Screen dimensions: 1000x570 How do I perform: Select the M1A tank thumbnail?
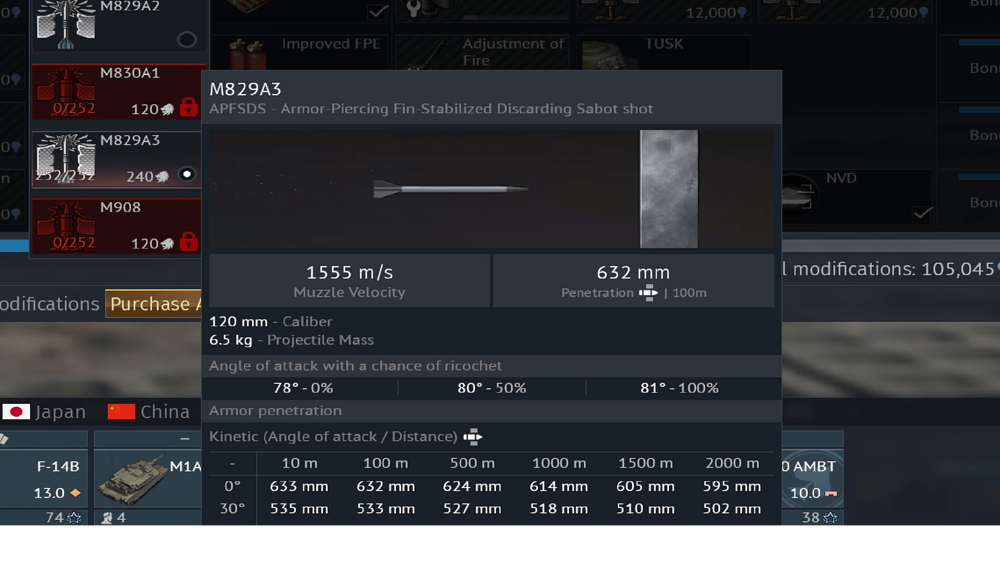[x=133, y=479]
